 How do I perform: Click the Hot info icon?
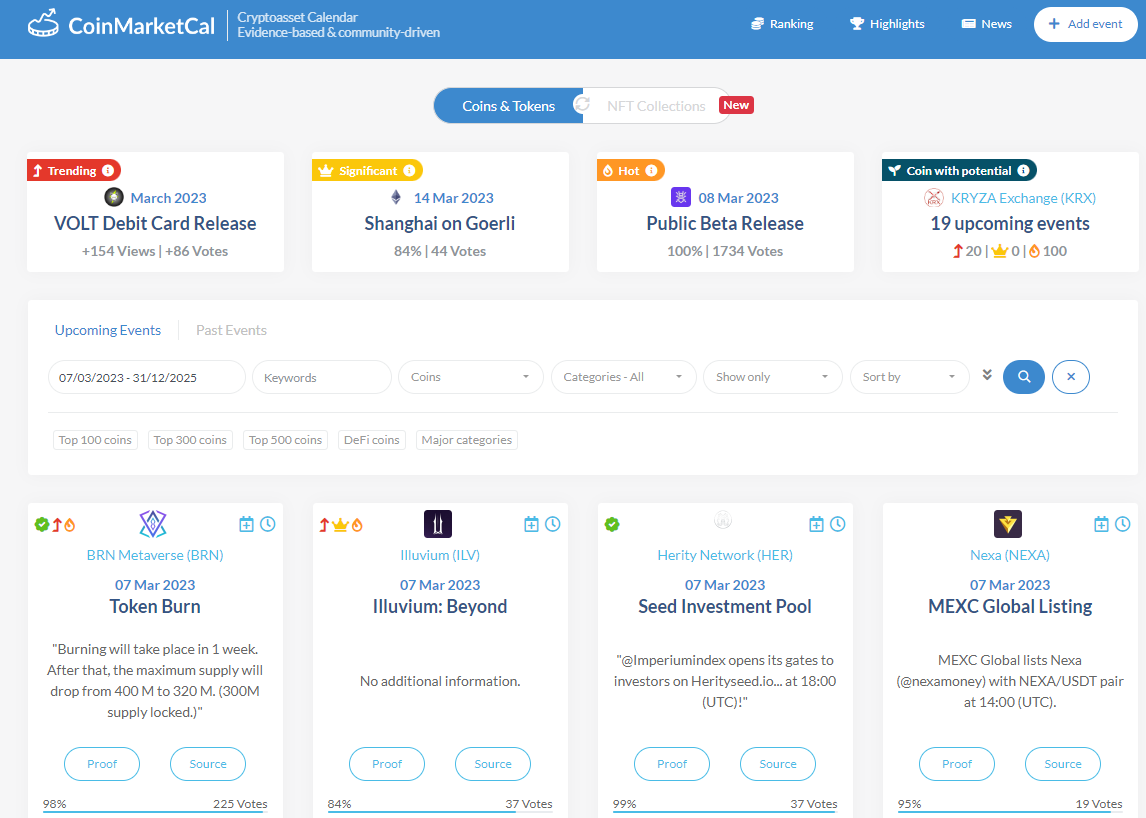pos(651,170)
